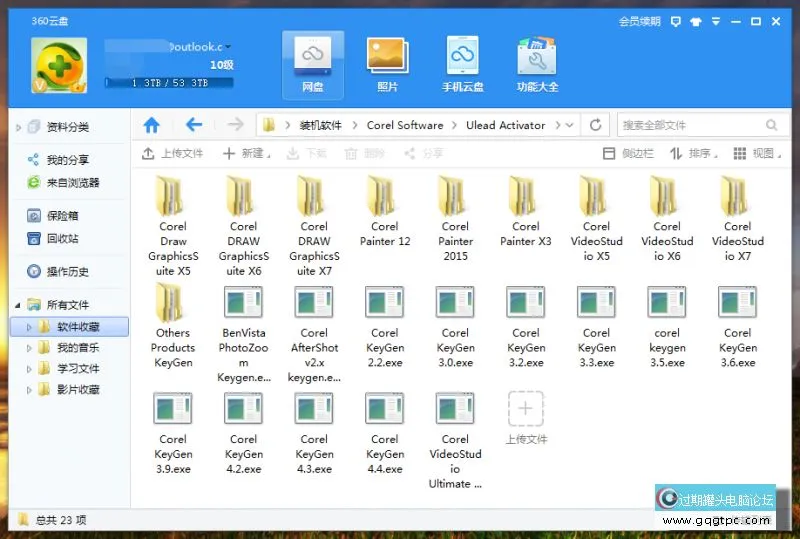
Task: Select the Corel Painter X3 folder
Action: [526, 211]
